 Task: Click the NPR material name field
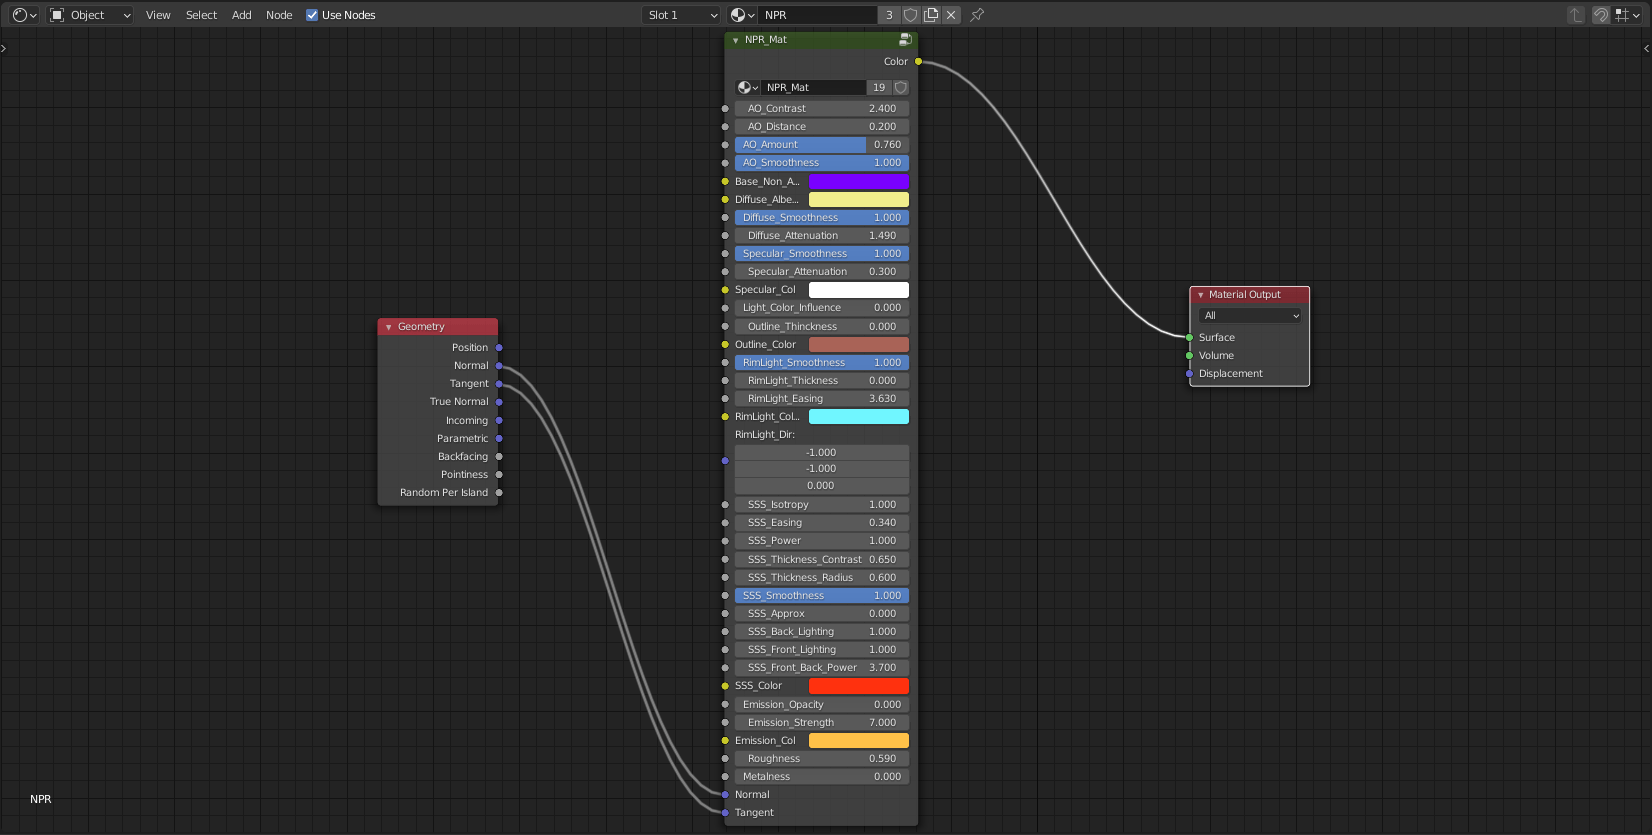[817, 15]
